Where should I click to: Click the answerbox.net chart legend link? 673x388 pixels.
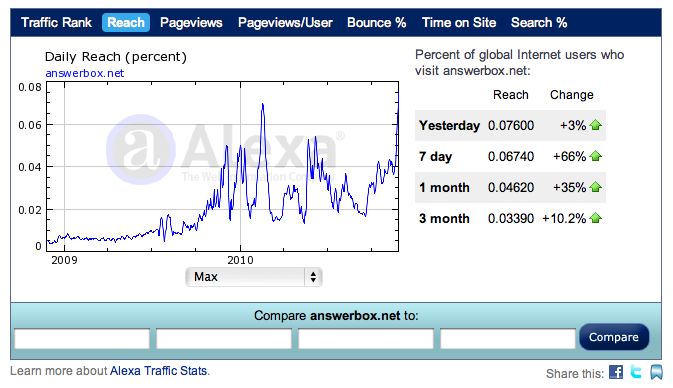85,73
